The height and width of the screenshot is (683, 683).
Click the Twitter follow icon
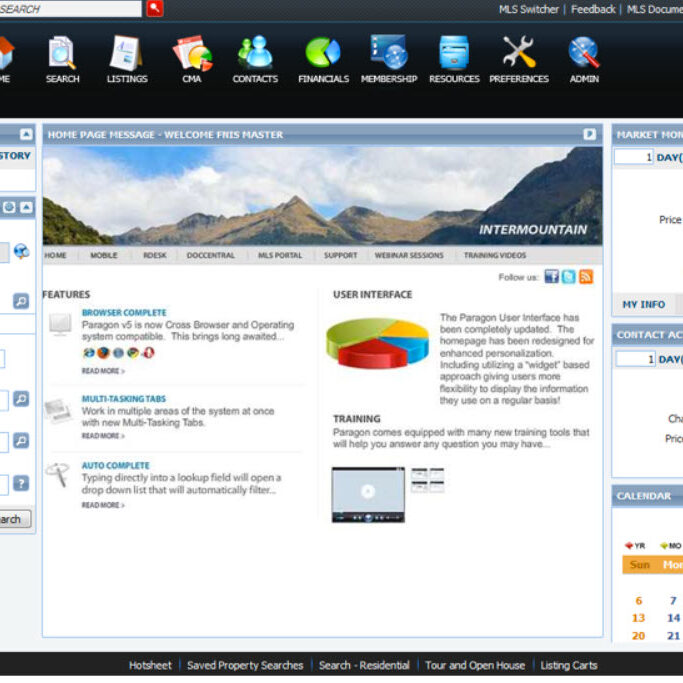coord(568,277)
